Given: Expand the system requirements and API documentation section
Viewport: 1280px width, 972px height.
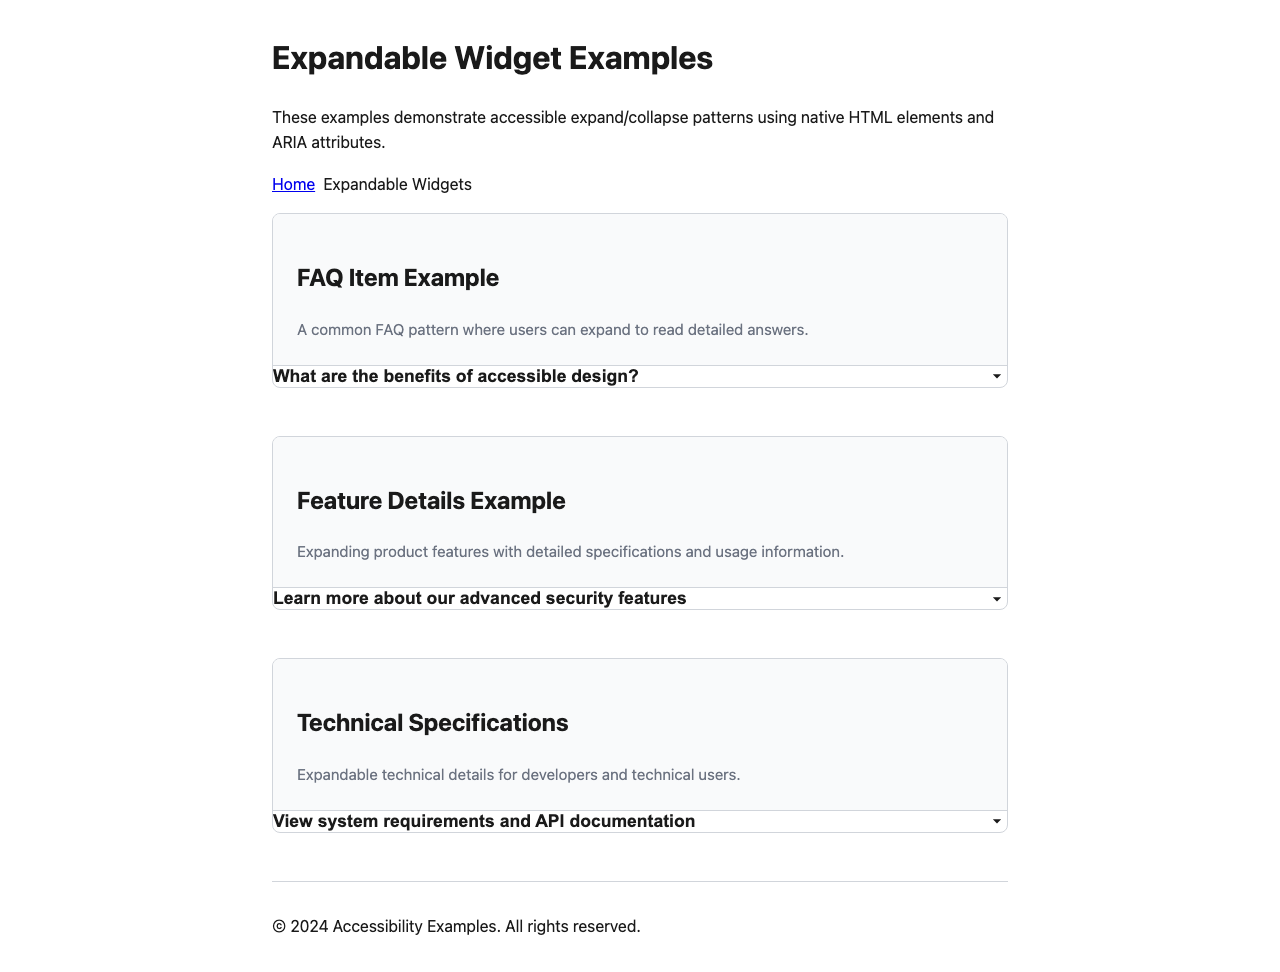Looking at the screenshot, I should pos(485,821).
